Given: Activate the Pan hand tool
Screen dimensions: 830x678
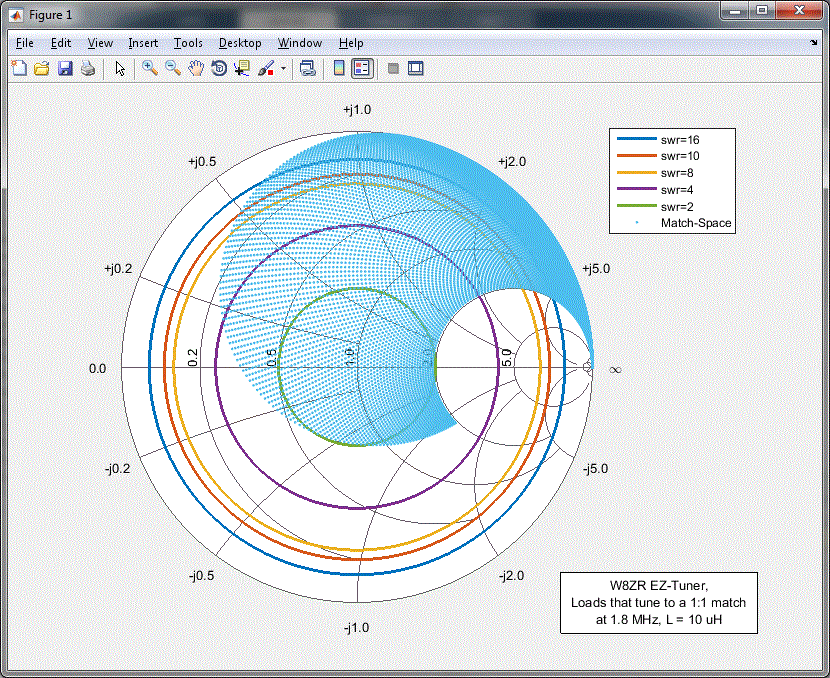Looking at the screenshot, I should (x=196, y=68).
